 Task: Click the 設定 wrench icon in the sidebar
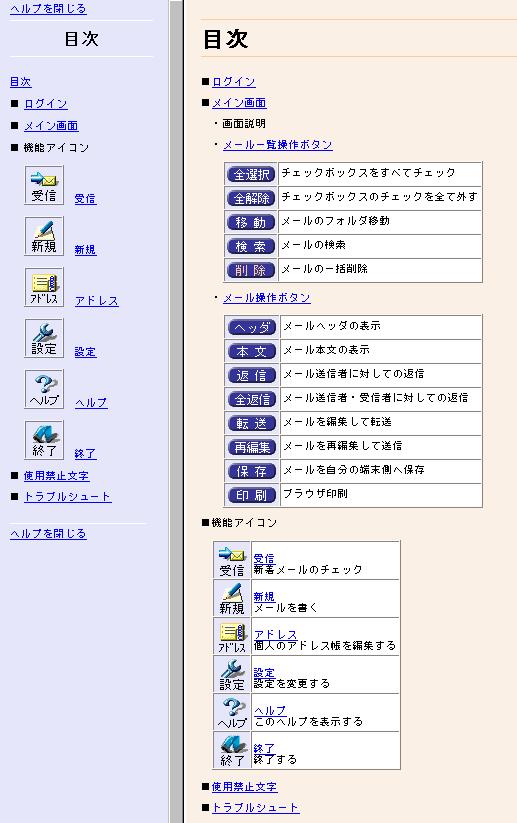point(44,338)
